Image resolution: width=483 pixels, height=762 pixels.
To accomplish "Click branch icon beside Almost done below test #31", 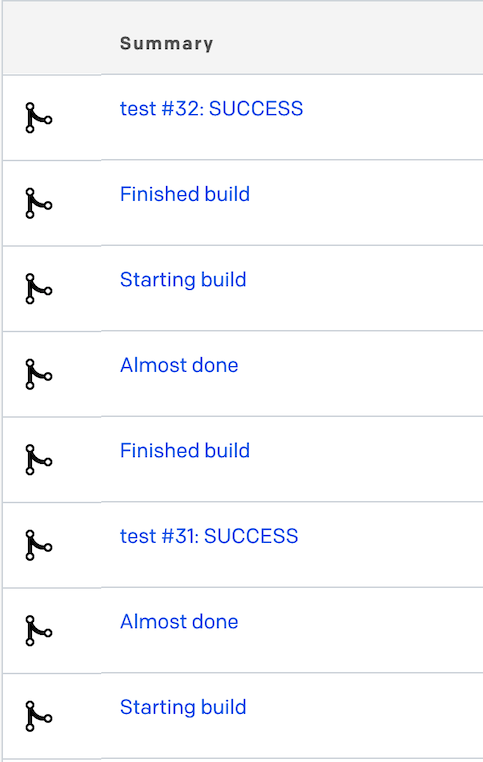I will pyautogui.click(x=38, y=631).
